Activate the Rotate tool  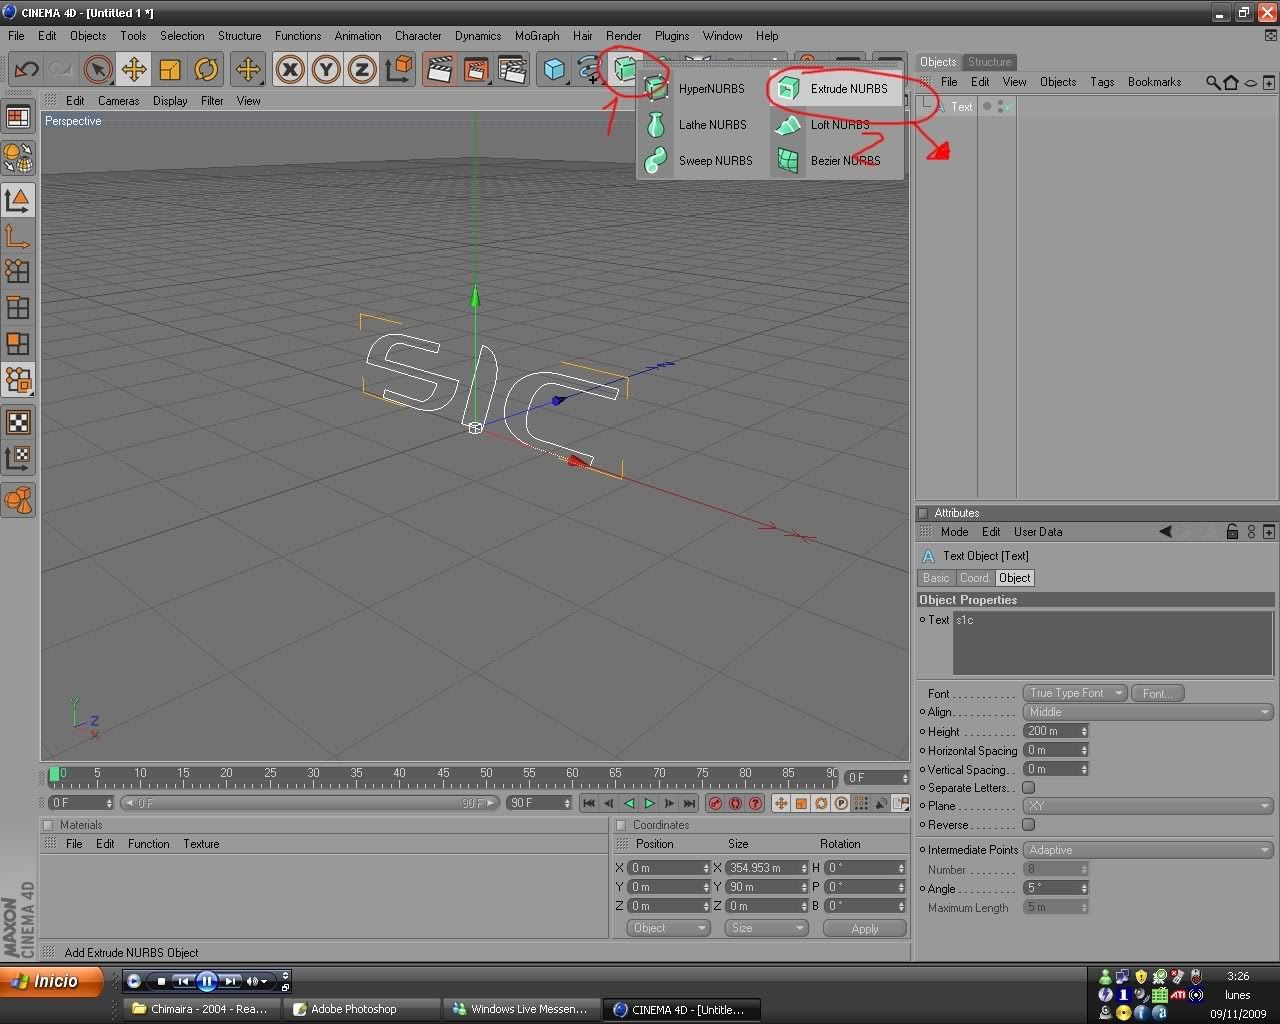pyautogui.click(x=206, y=69)
